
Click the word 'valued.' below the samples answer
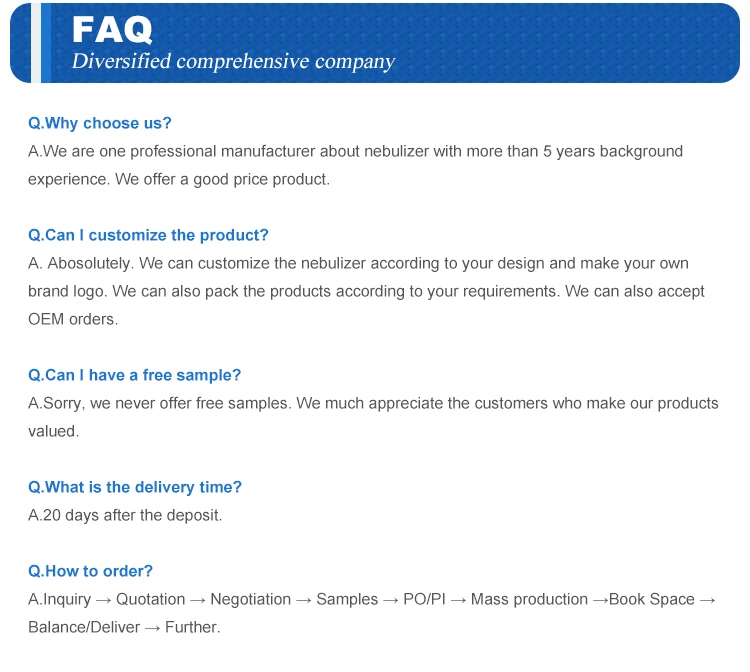coord(54,431)
